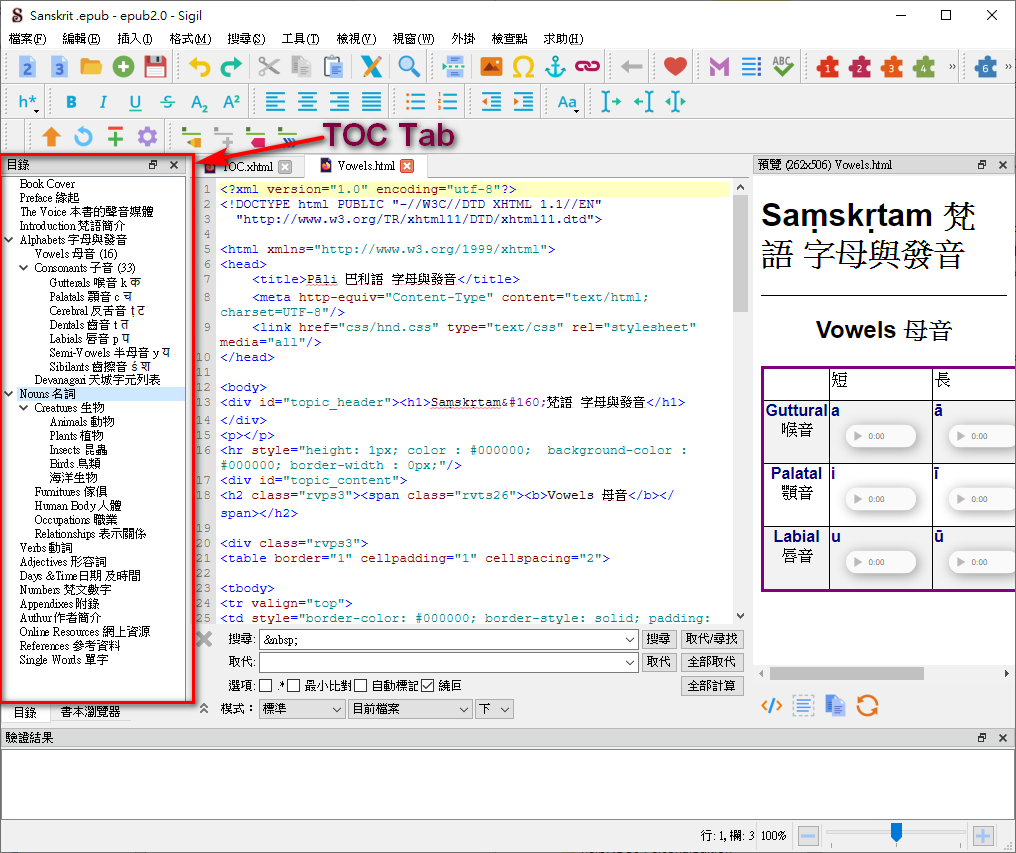Adjust the zoom slider handle
This screenshot has width=1016, height=853.
[x=896, y=832]
